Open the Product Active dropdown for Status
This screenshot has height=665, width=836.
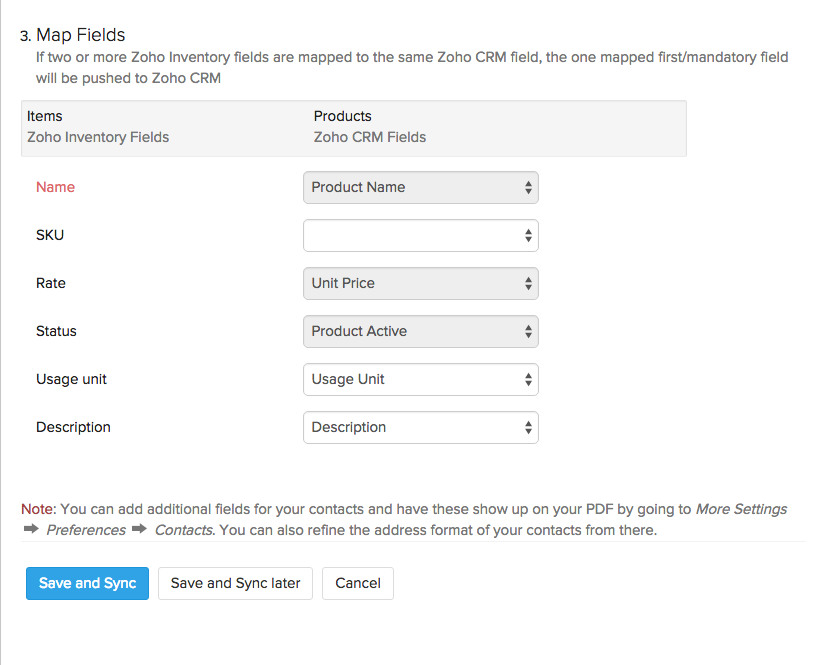(x=420, y=331)
